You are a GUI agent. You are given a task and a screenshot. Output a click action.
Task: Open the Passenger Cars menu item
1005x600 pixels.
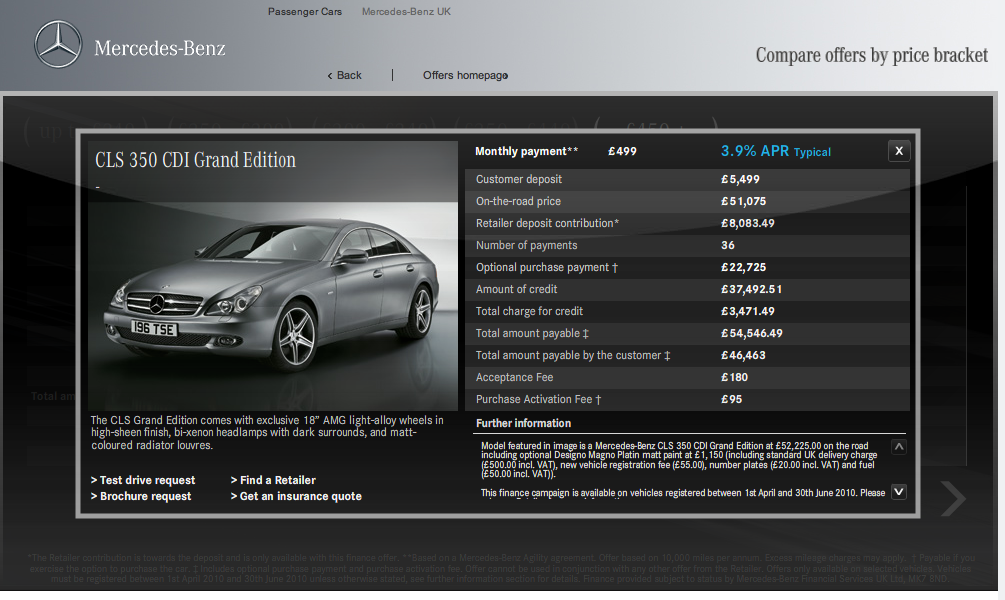[304, 12]
